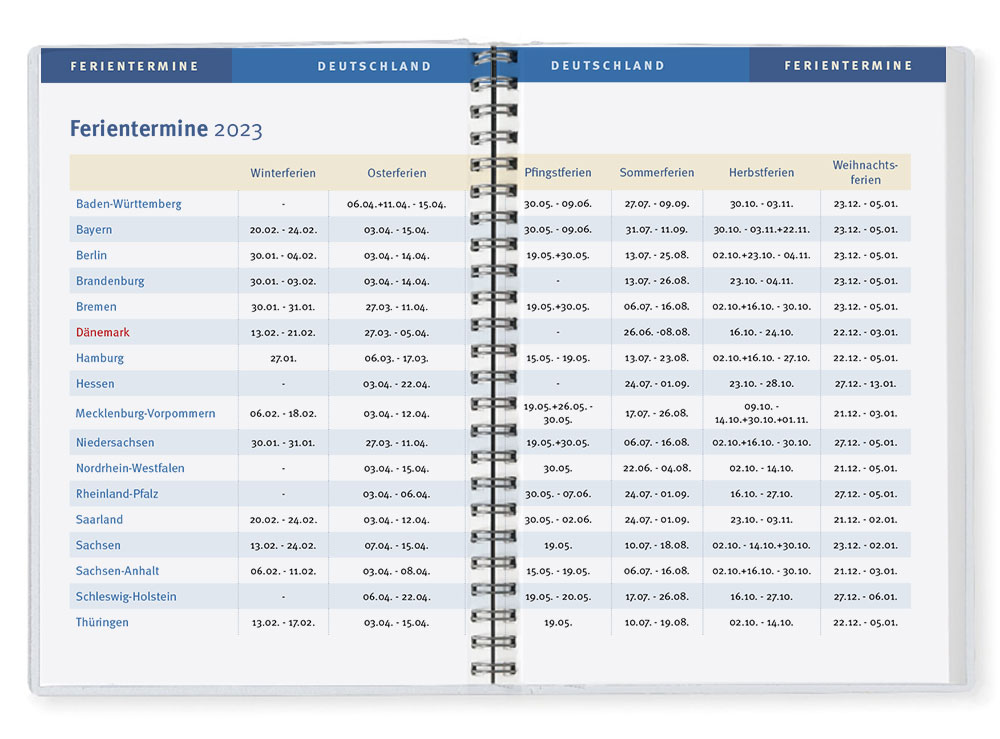The image size is (1000, 739).
Task: Click Saarland Pfingstferien '30.05. - 02.06.'
Action: point(557,520)
